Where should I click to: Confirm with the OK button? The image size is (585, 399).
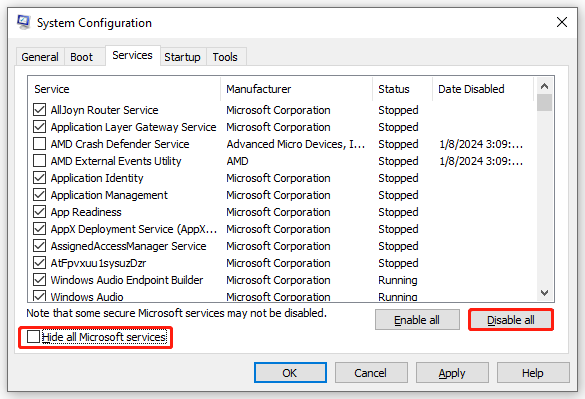pos(290,373)
